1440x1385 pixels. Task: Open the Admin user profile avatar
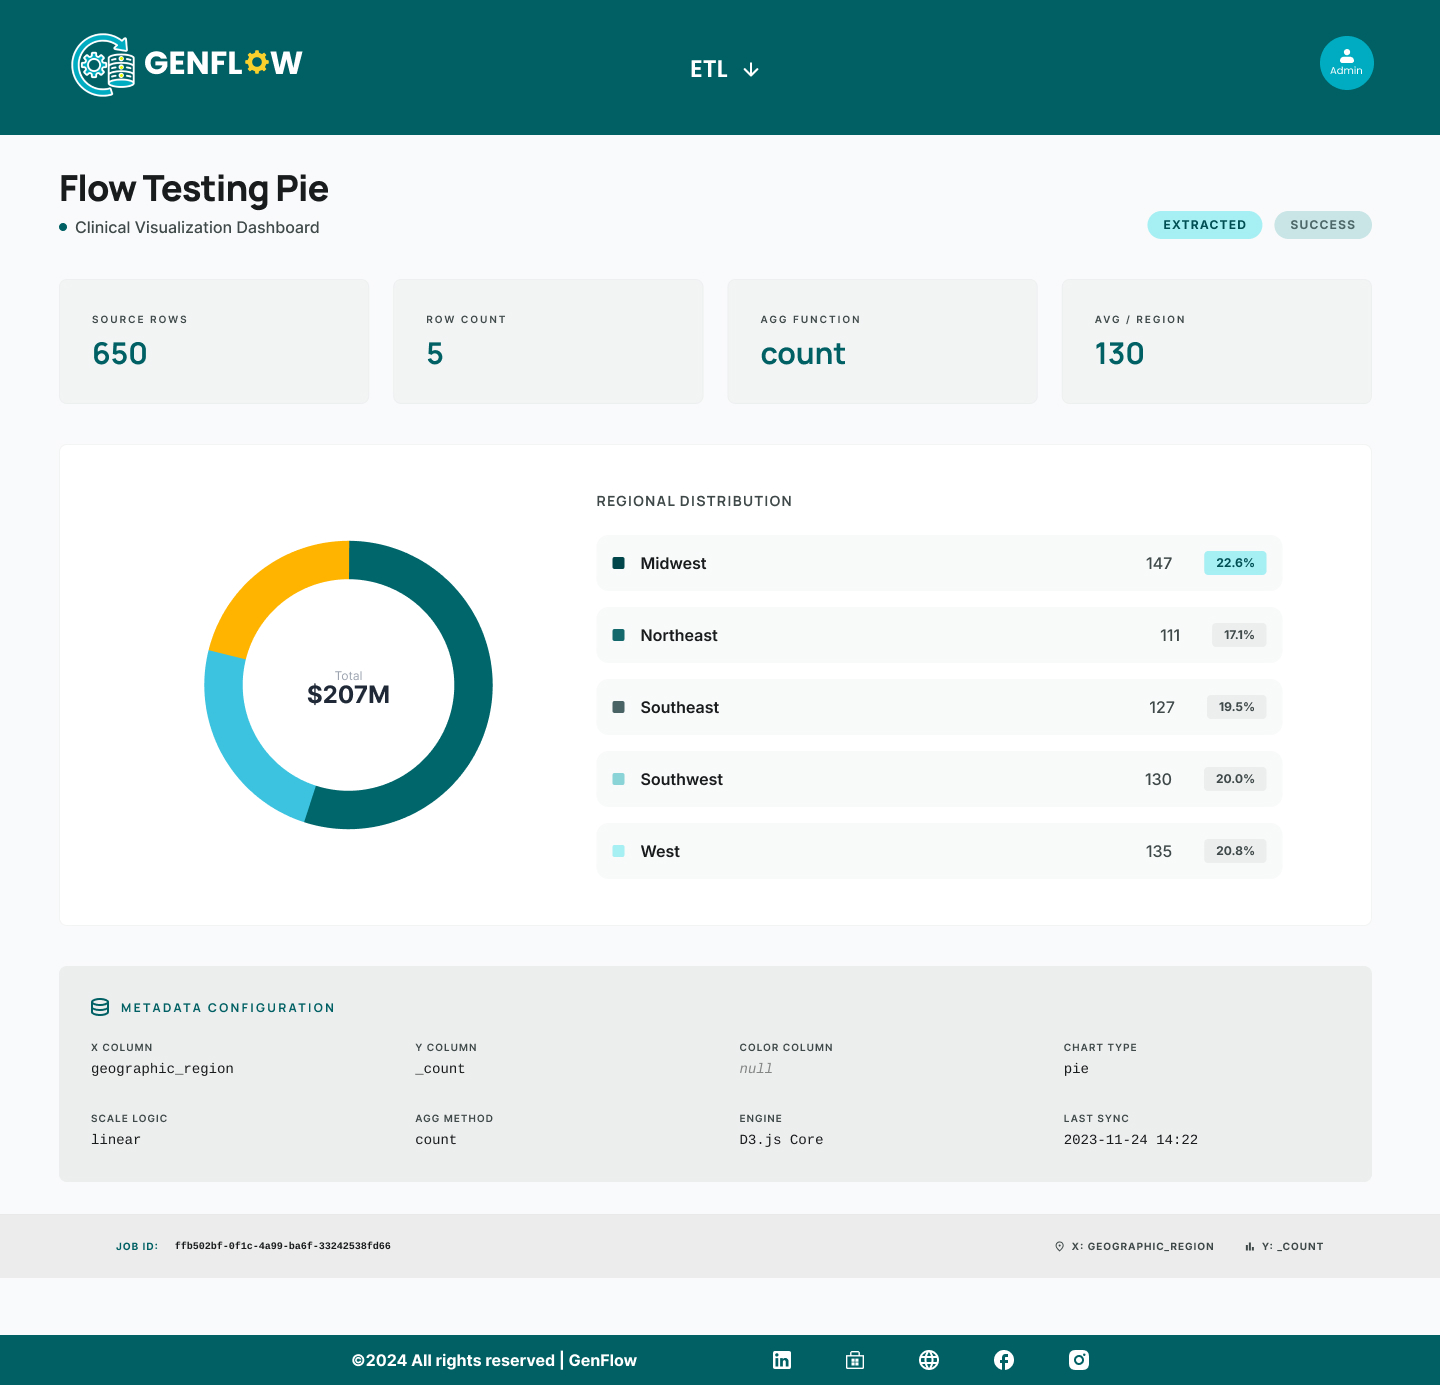1346,63
